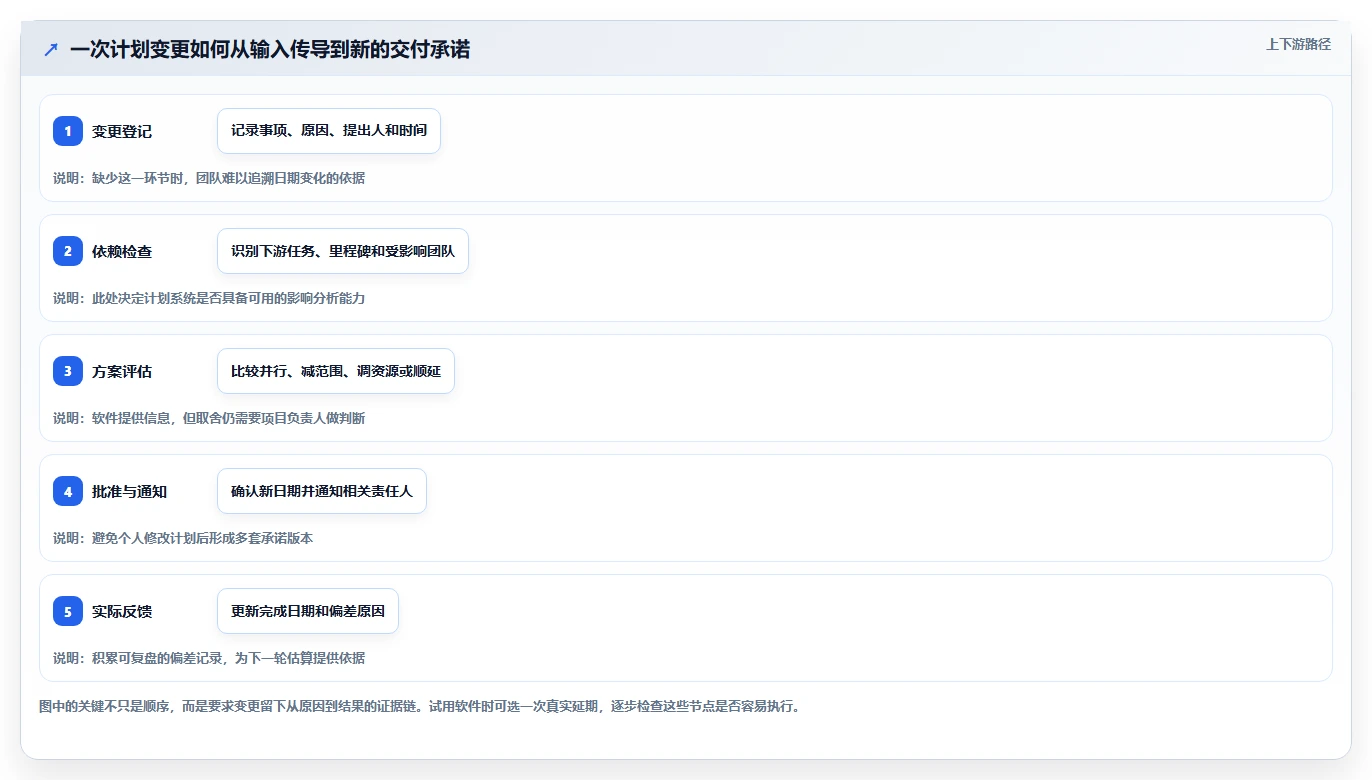This screenshot has height=780, width=1372.
Task: Select the 批准与通知 step label
Action: click(129, 492)
